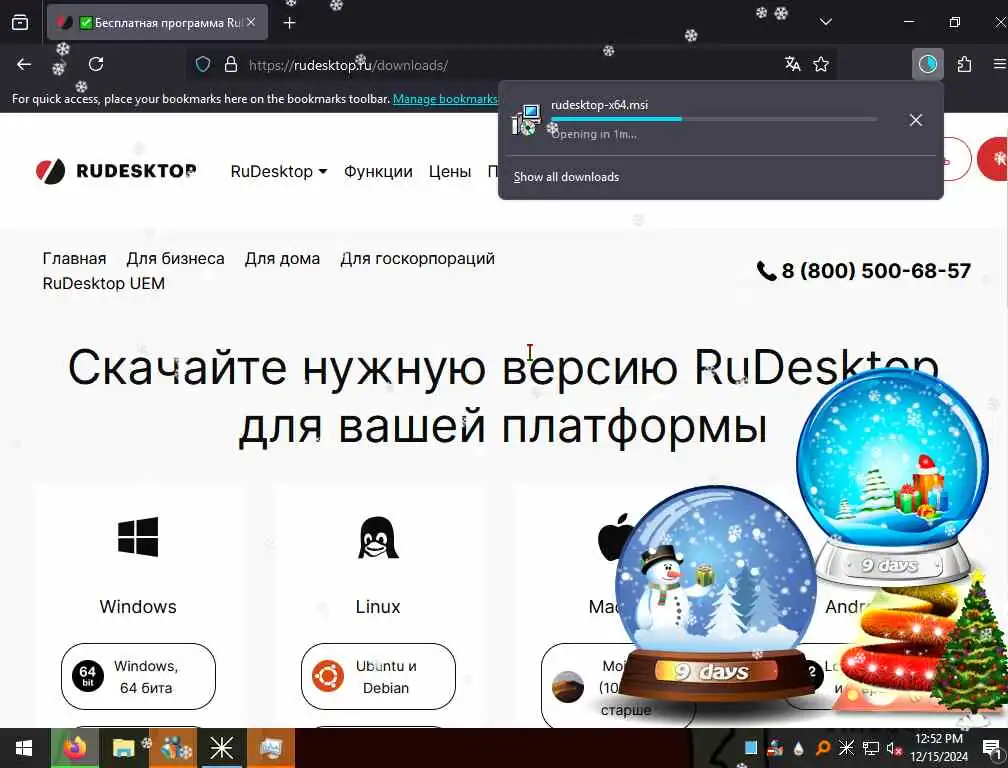Click the muted volume tray icon

pyautogui.click(x=894, y=748)
